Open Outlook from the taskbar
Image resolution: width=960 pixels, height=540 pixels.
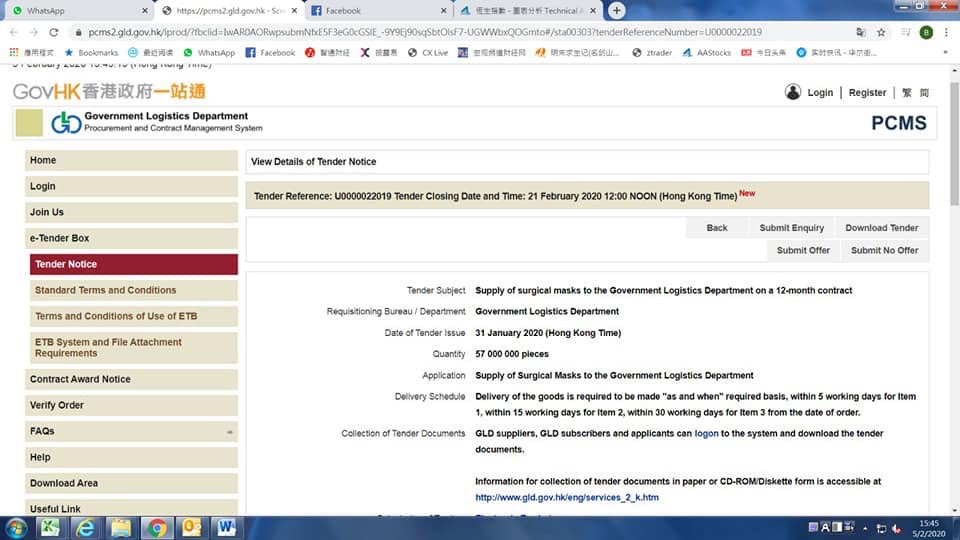(x=192, y=528)
